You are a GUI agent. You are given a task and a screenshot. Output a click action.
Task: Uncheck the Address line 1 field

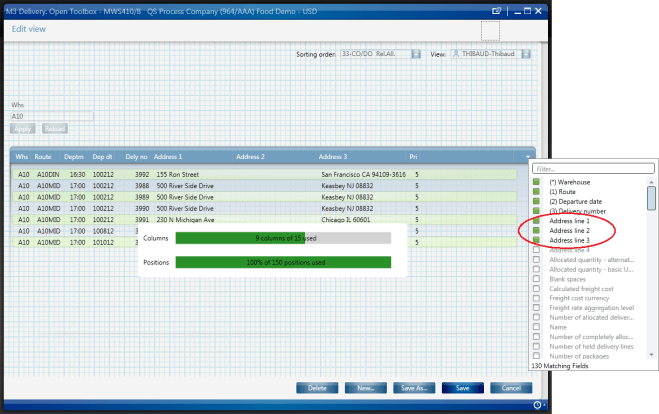click(536, 221)
